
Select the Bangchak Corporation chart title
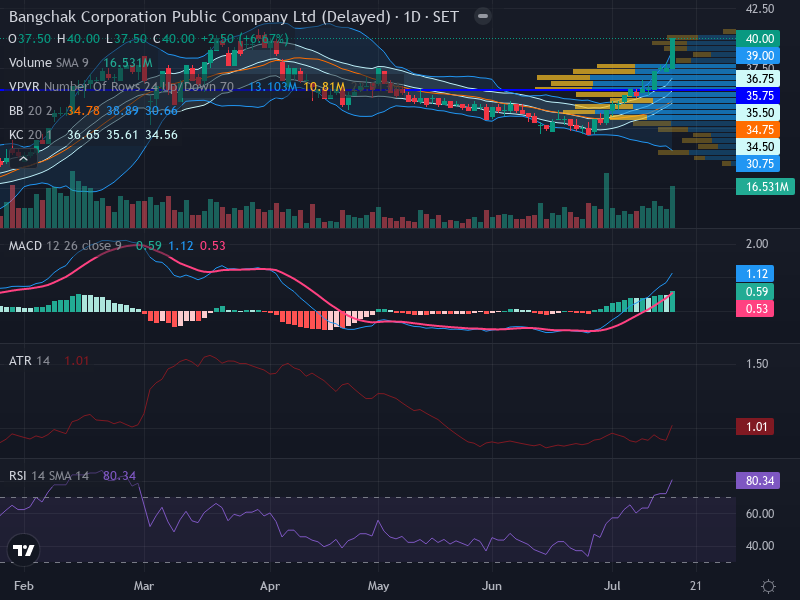pos(234,17)
